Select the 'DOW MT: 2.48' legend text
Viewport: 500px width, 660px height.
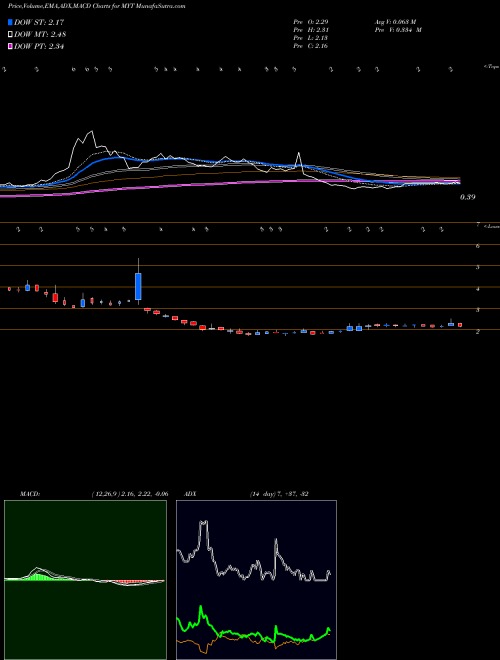pyautogui.click(x=40, y=35)
